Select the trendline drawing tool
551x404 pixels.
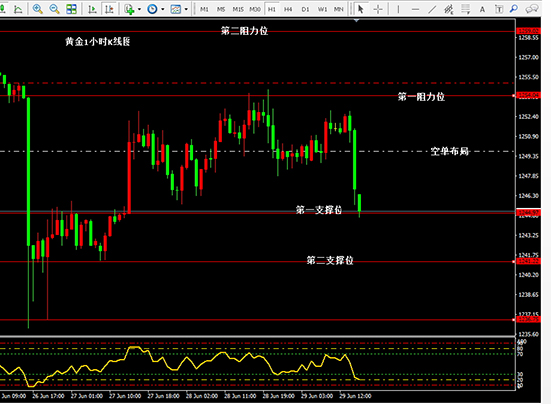(x=432, y=9)
